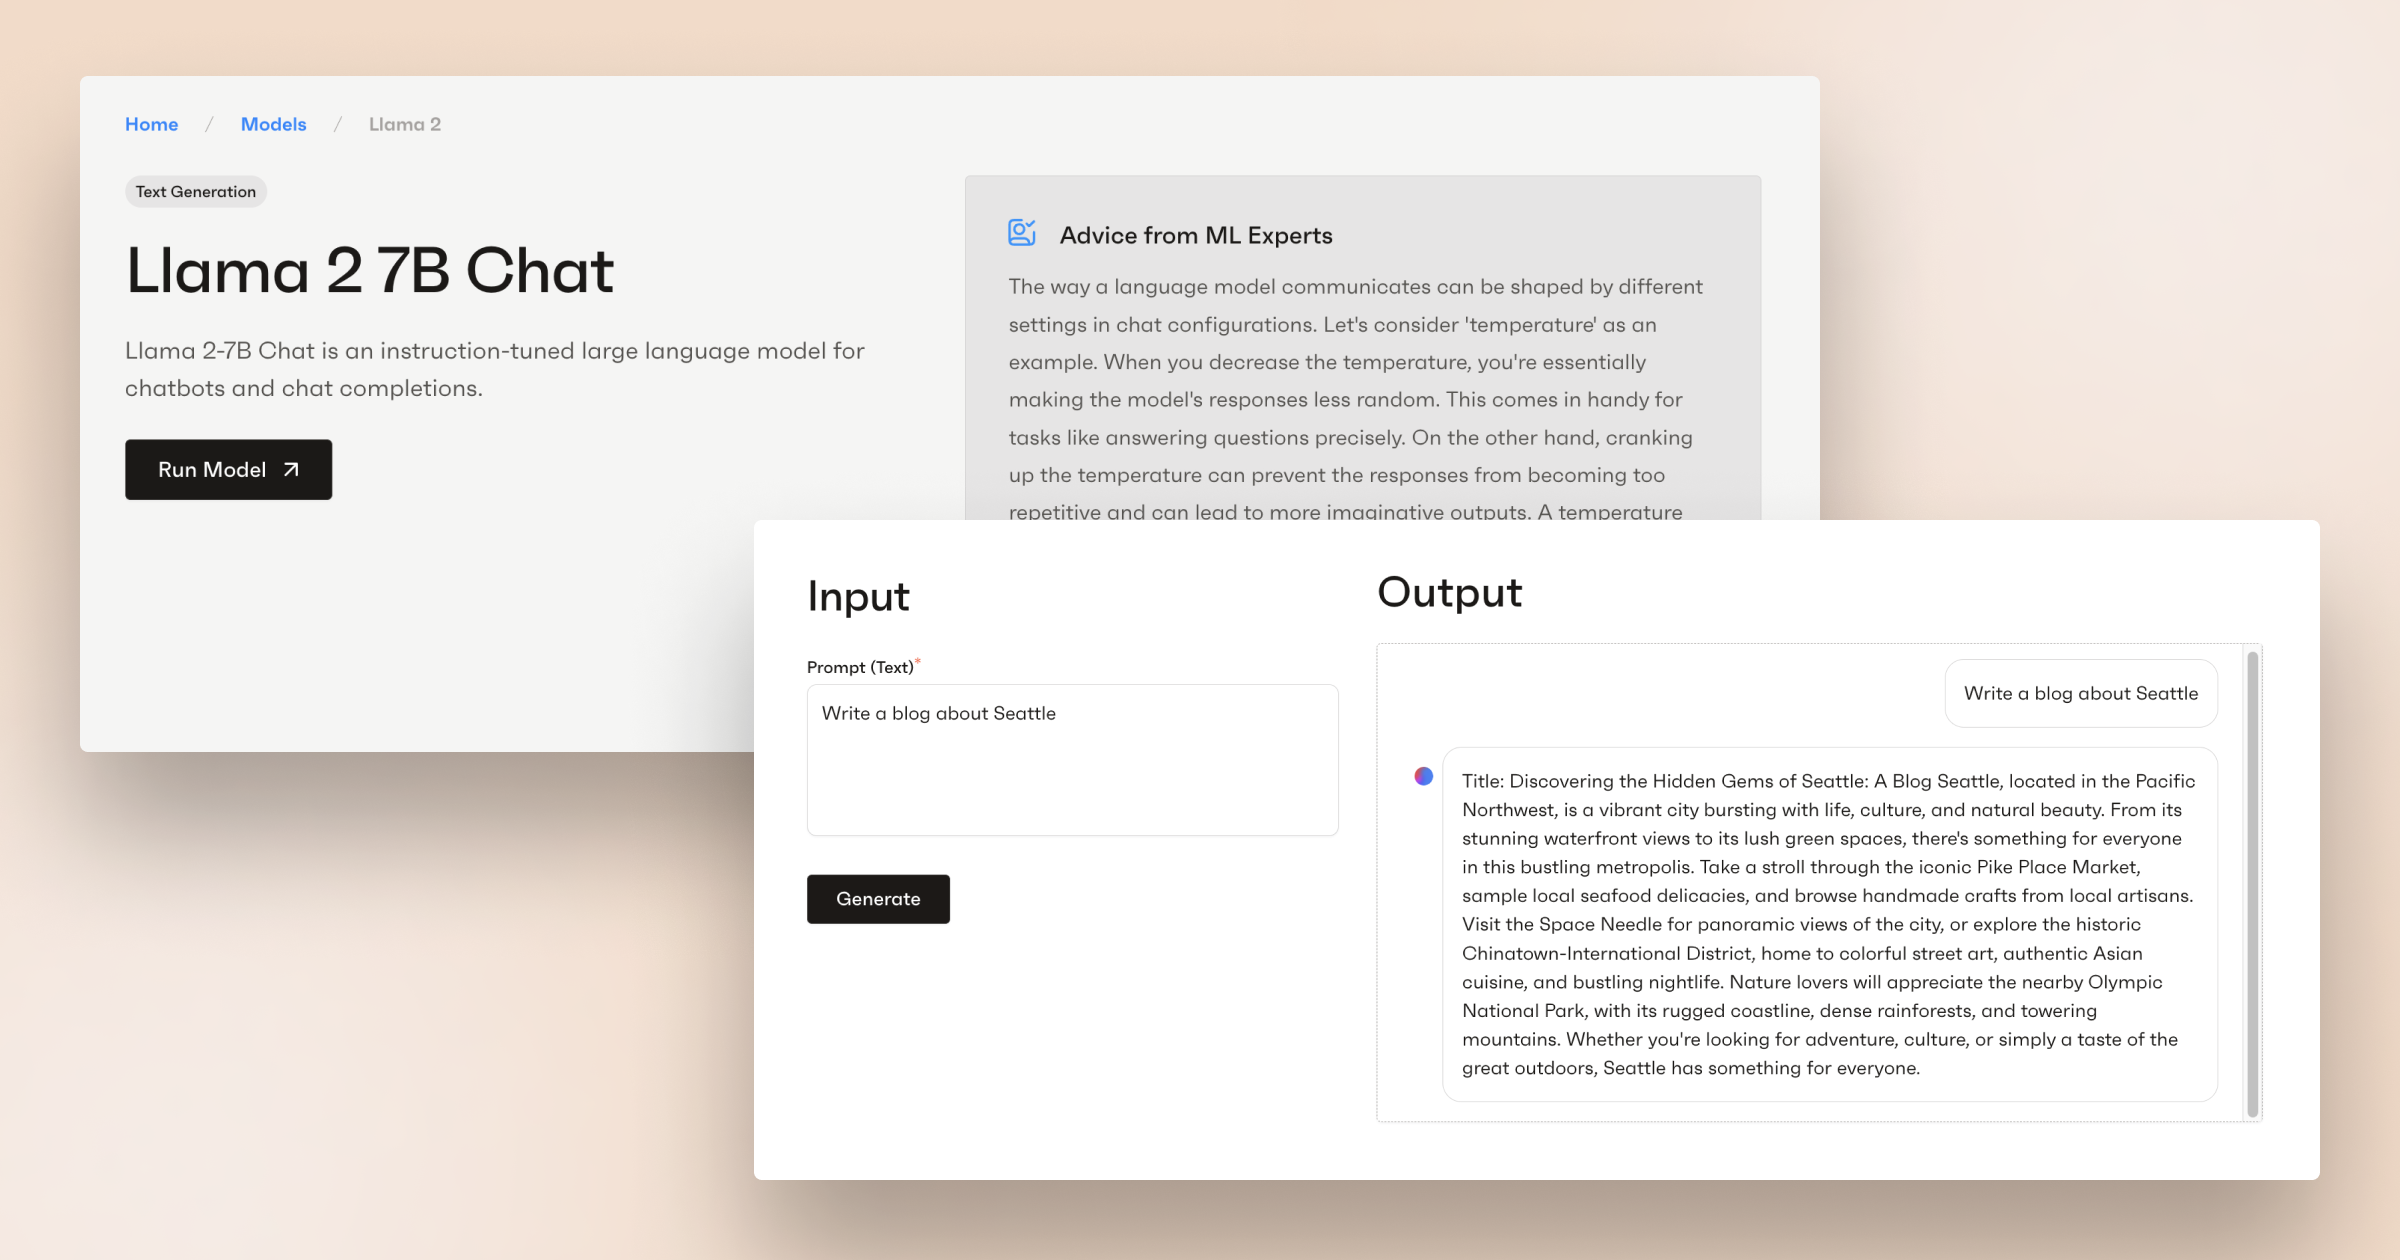Click the breadcrumb separator after Home
Viewport: 2400px width, 1260px height.
[x=210, y=124]
